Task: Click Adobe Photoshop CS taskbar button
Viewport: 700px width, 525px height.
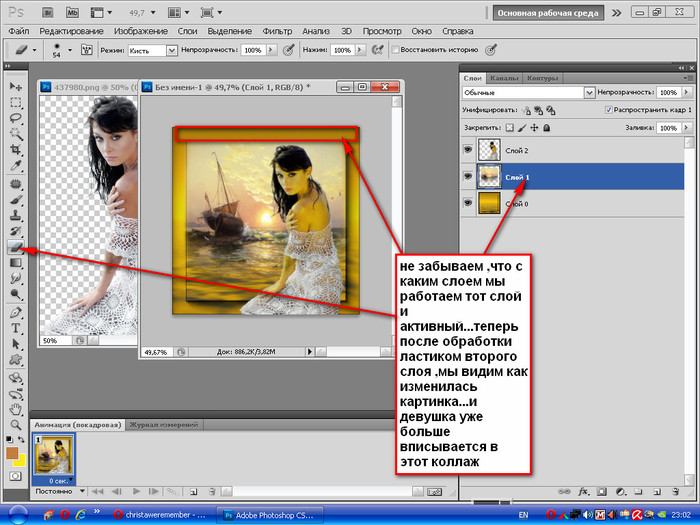Action: pyautogui.click(x=270, y=515)
